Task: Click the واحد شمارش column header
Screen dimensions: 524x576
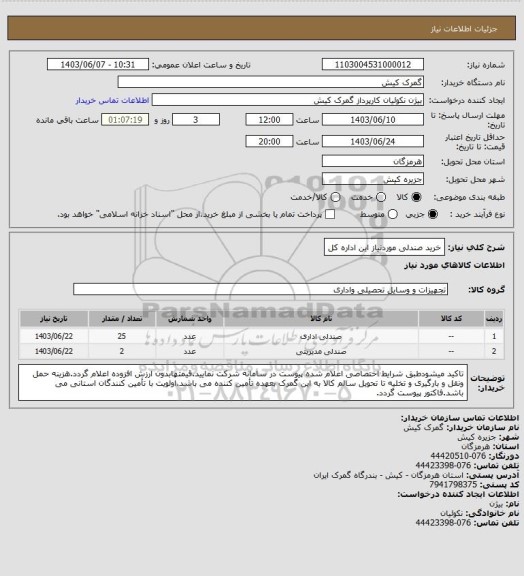Action: tap(190, 318)
